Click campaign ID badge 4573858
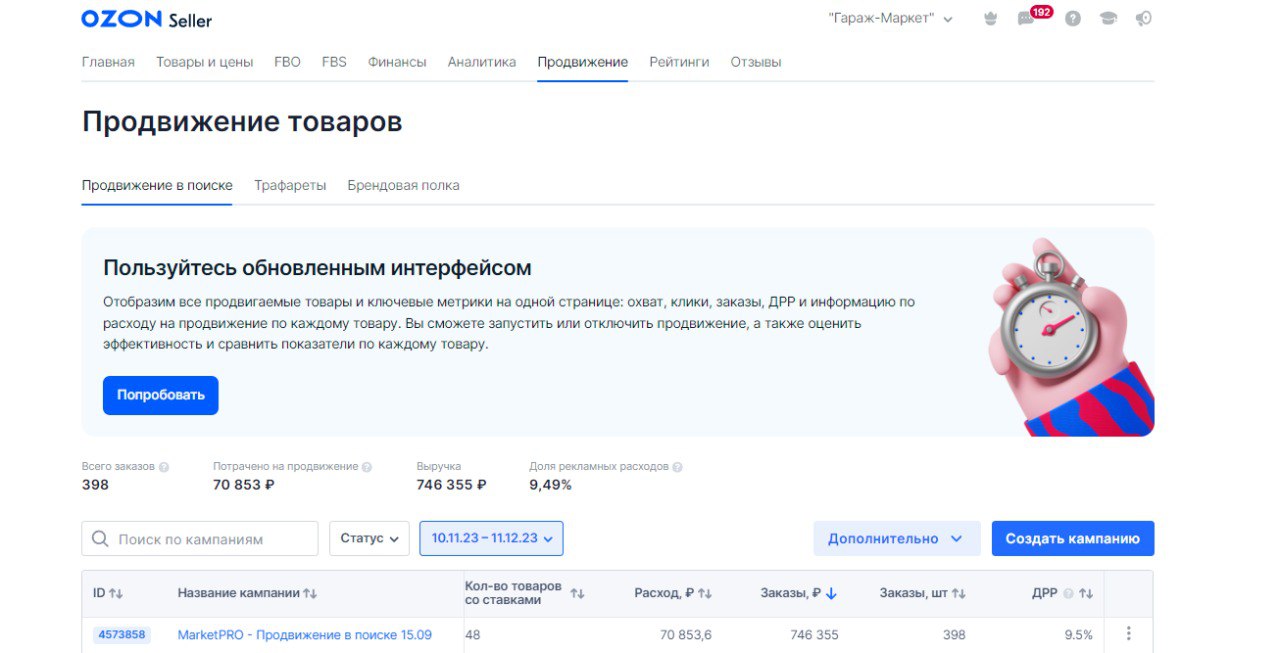 (x=122, y=635)
